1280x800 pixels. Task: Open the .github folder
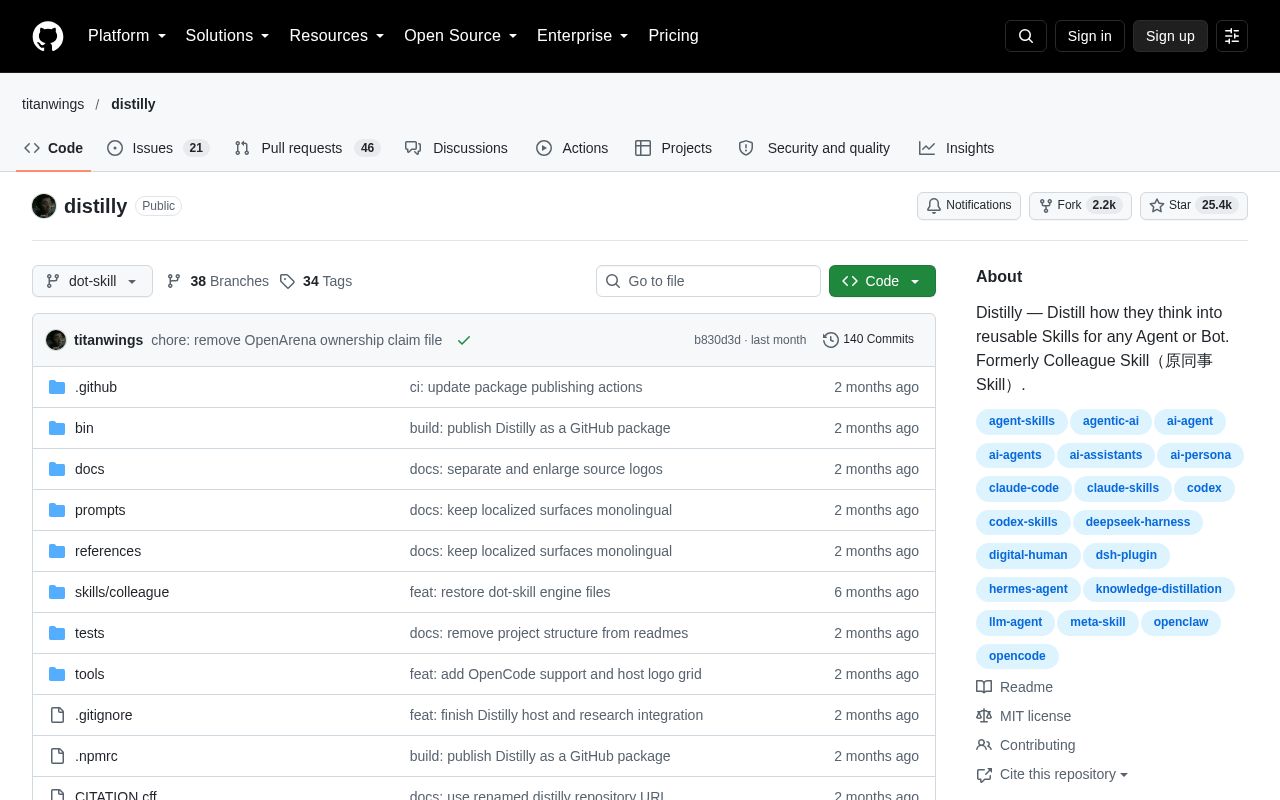click(96, 387)
